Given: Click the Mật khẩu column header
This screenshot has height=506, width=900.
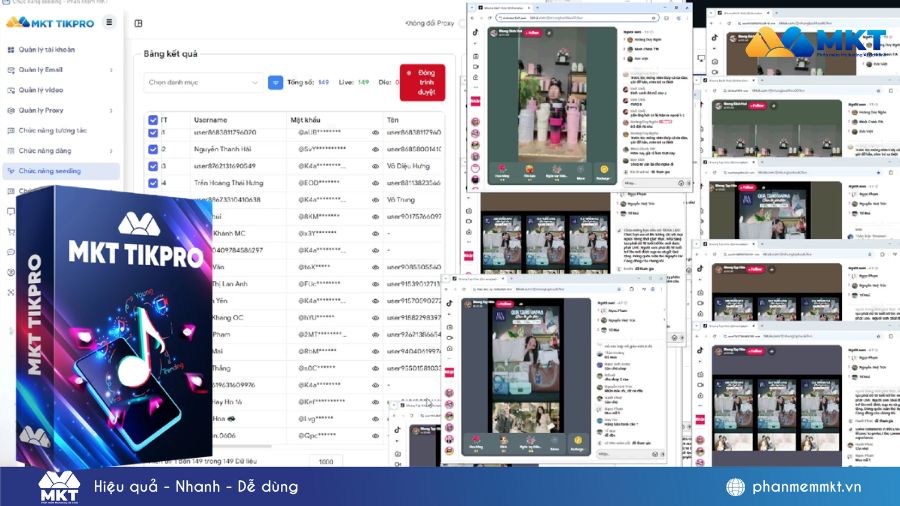Looking at the screenshot, I should (x=305, y=120).
